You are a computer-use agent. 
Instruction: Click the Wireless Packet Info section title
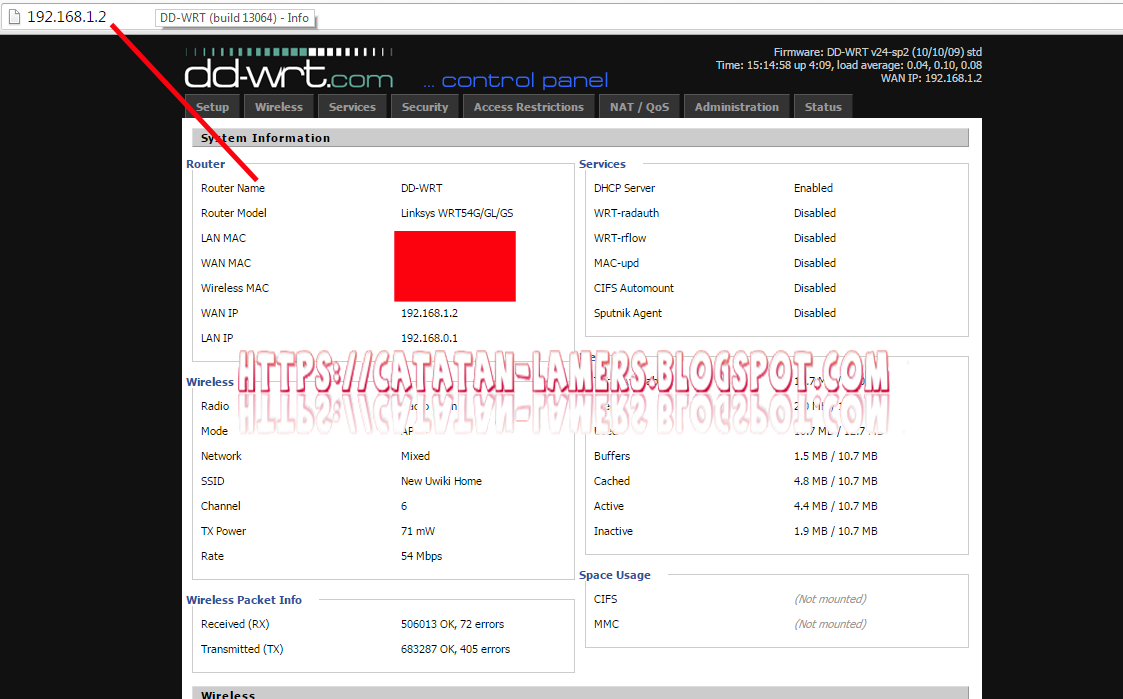coord(244,600)
